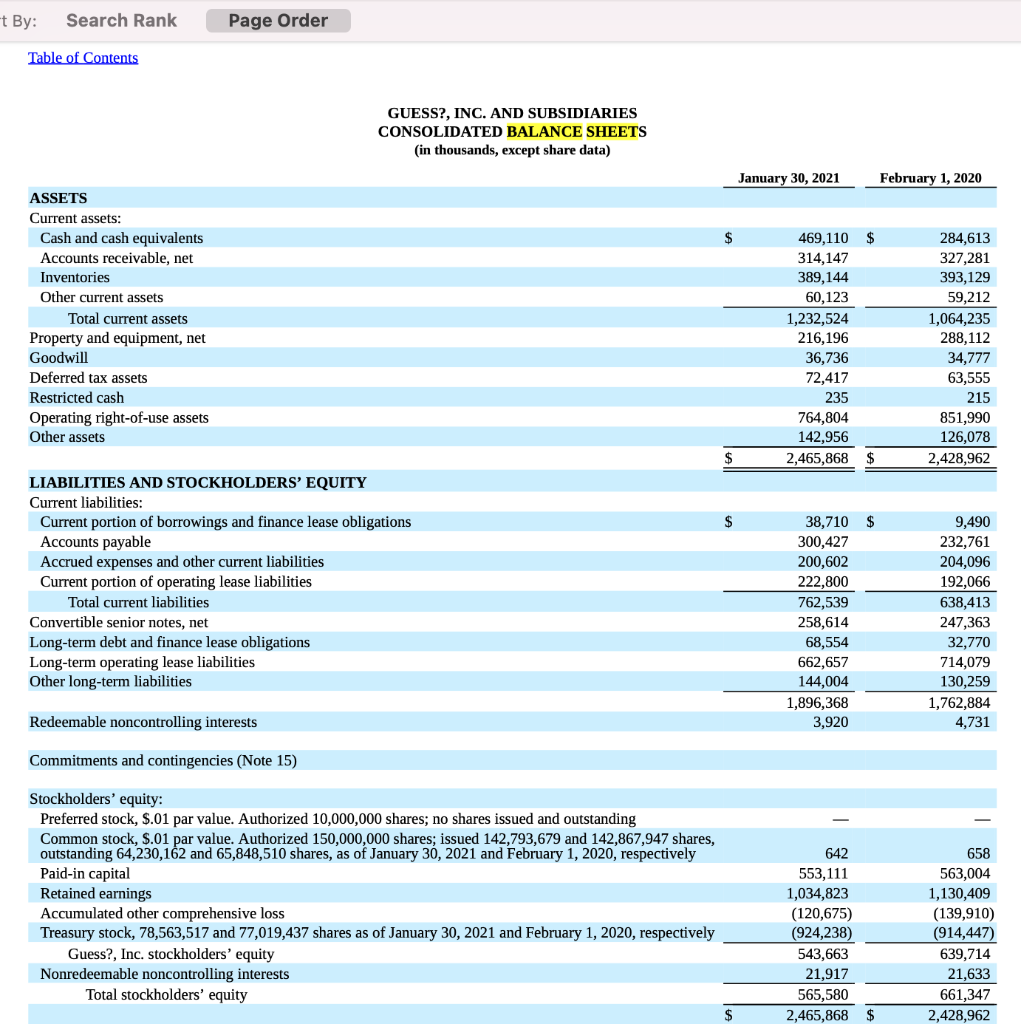Click the Goodwill row
The height and width of the screenshot is (1024, 1021).
pos(58,357)
